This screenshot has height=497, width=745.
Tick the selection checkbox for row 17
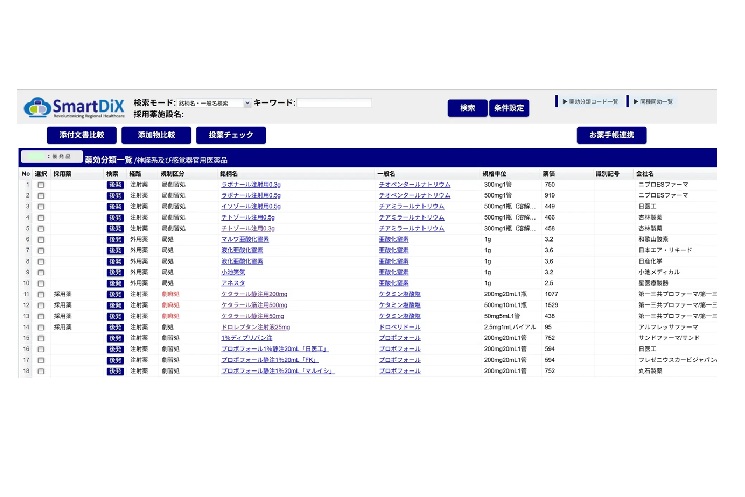41,360
